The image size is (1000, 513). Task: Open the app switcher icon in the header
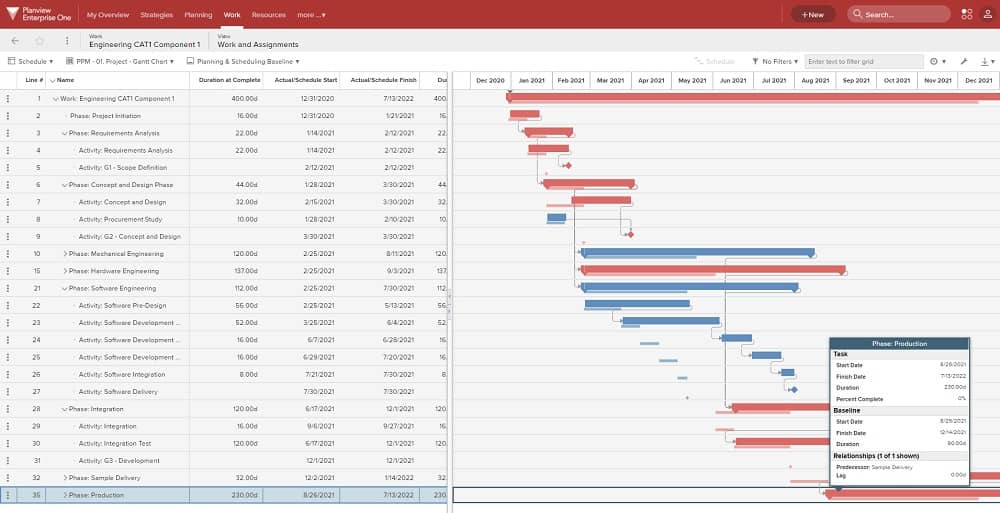[967, 14]
